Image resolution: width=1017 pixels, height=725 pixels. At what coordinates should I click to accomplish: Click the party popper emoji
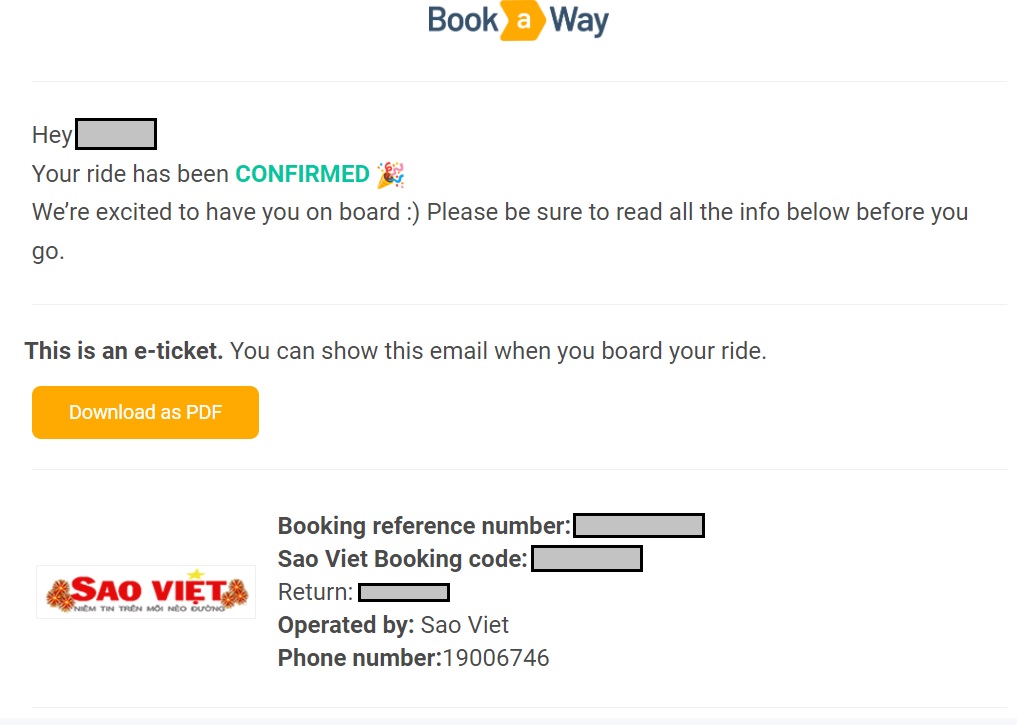click(391, 174)
